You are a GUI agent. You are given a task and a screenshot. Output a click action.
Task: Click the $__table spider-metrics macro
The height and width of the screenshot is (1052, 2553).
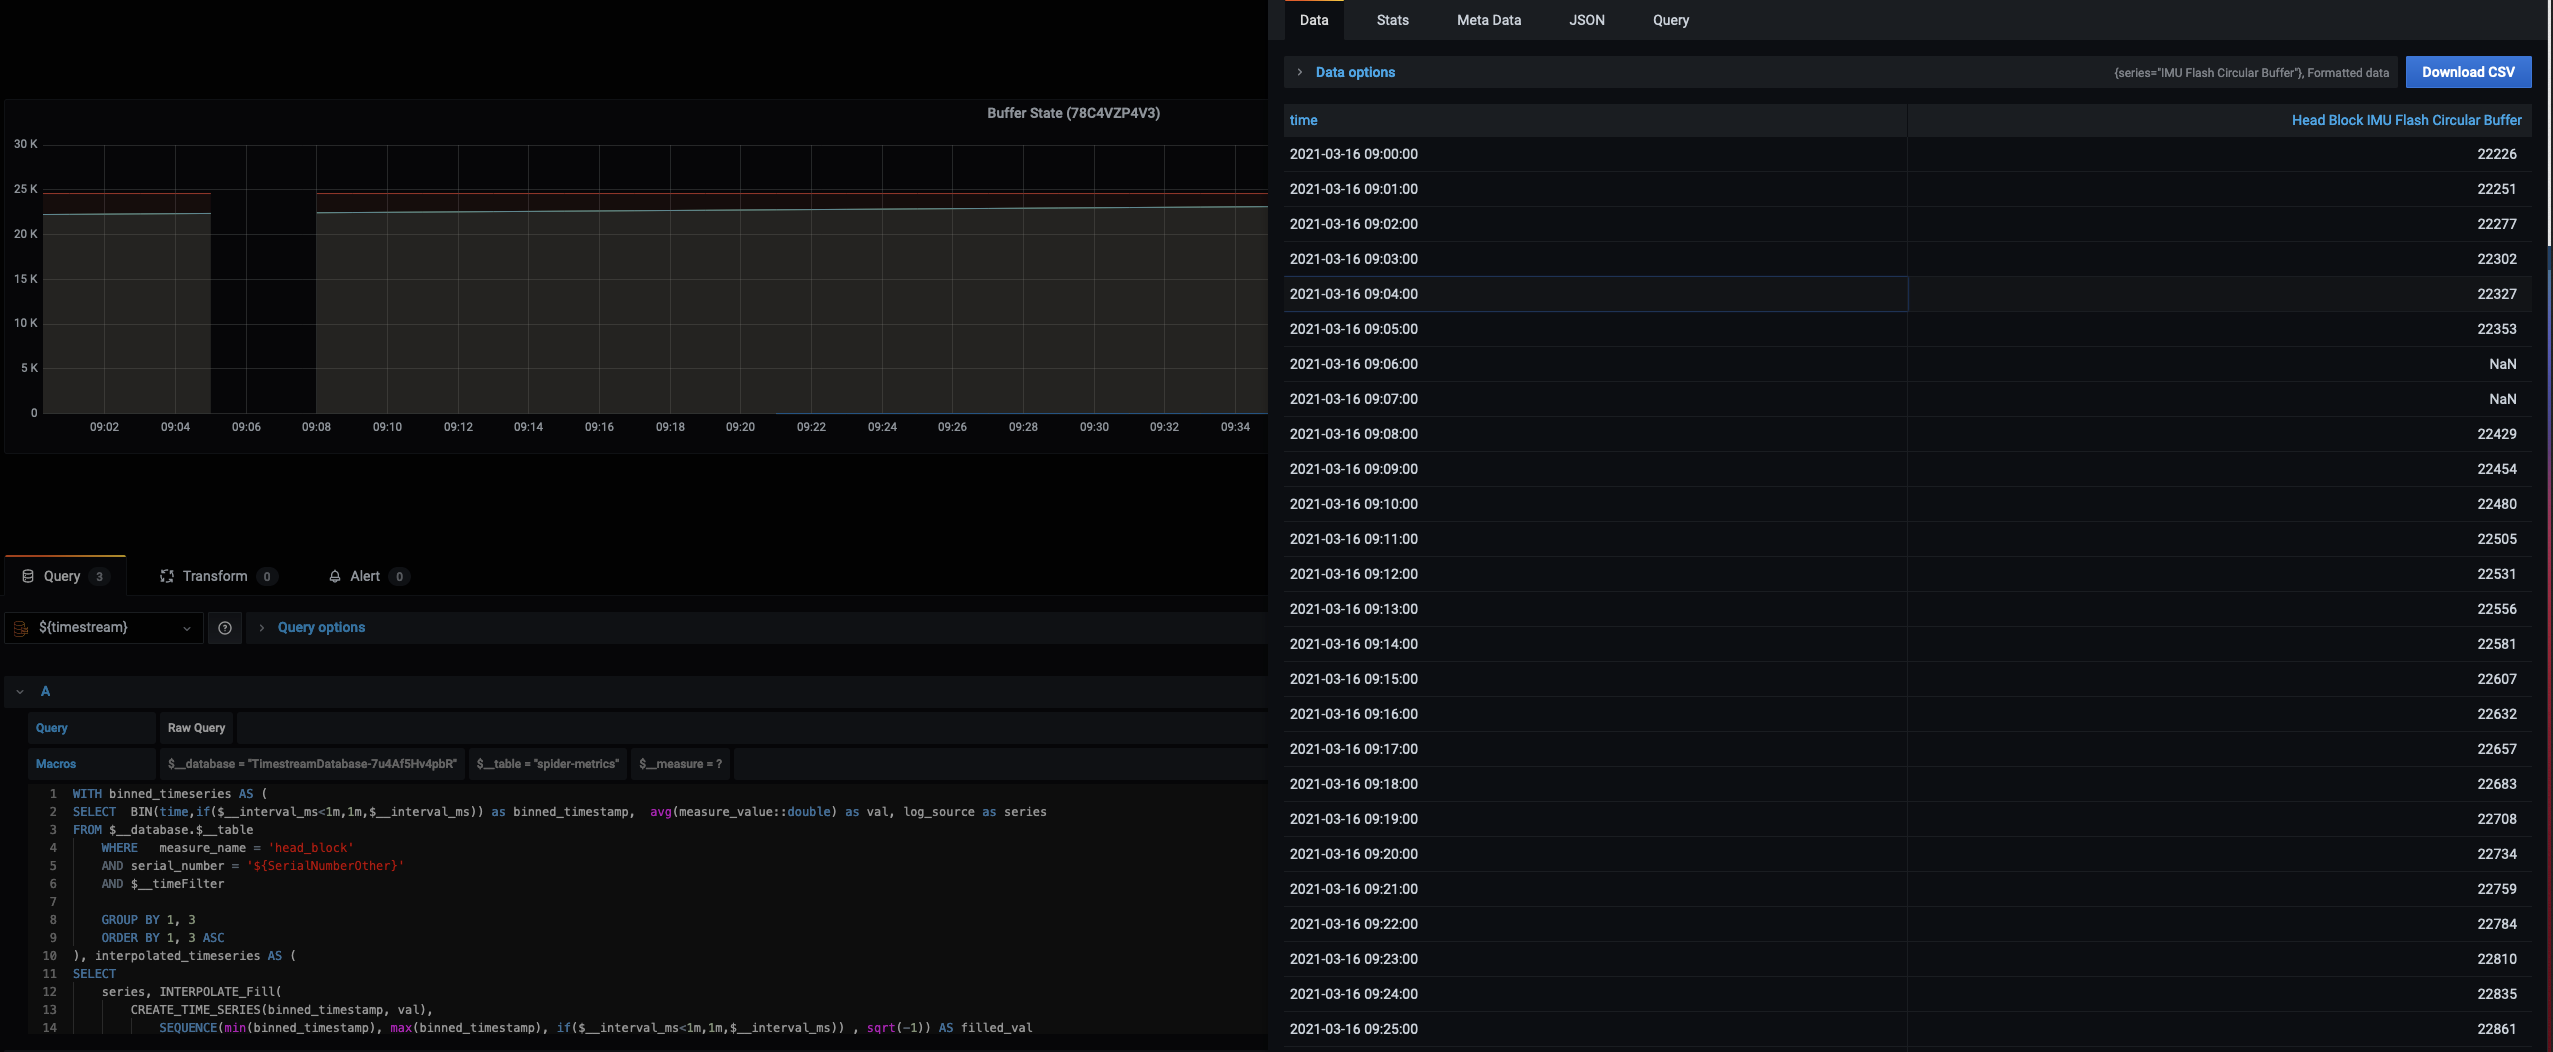(x=547, y=764)
